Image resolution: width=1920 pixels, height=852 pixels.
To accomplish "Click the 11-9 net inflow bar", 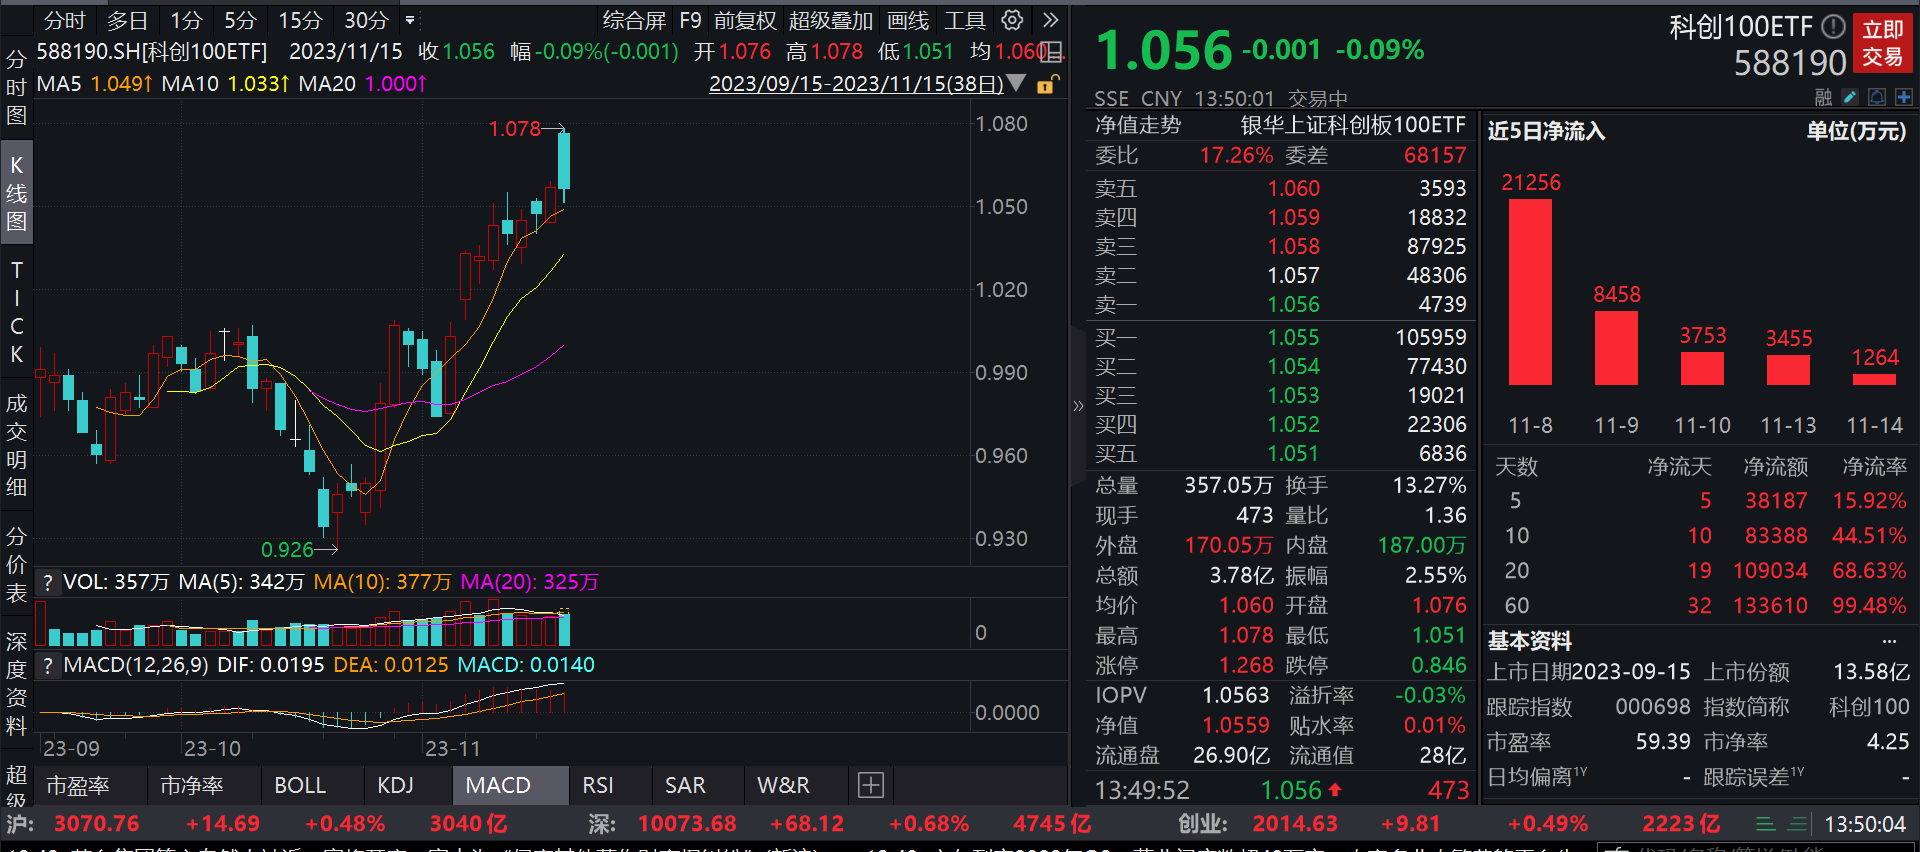I will [x=1616, y=348].
